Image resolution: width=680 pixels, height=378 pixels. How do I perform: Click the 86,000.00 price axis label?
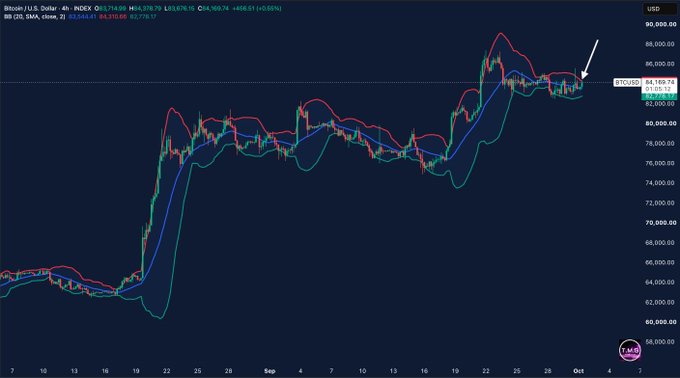coord(660,64)
